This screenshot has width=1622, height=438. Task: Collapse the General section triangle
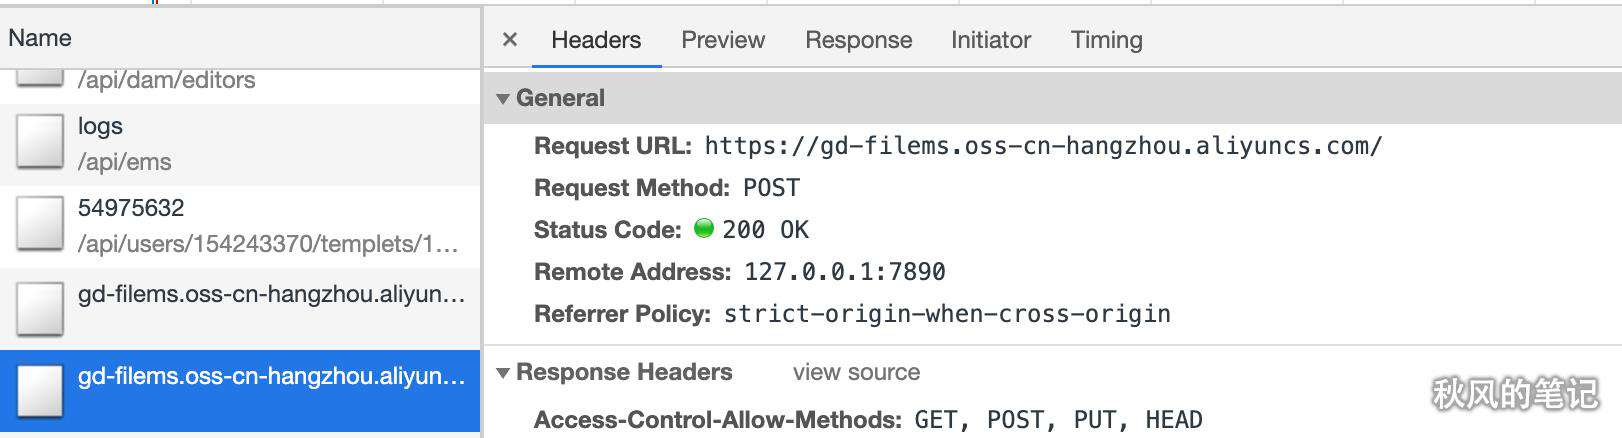coord(503,98)
